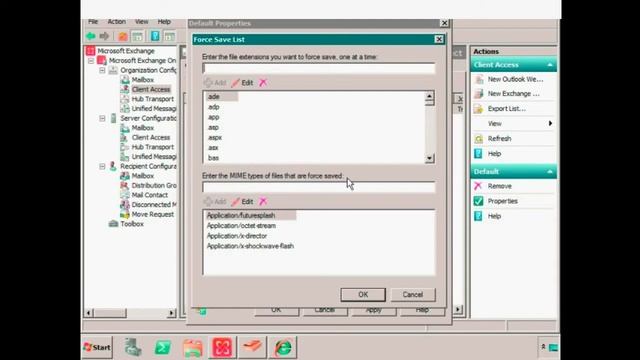Click the green Back arrow toolbar icon

click(x=91, y=36)
